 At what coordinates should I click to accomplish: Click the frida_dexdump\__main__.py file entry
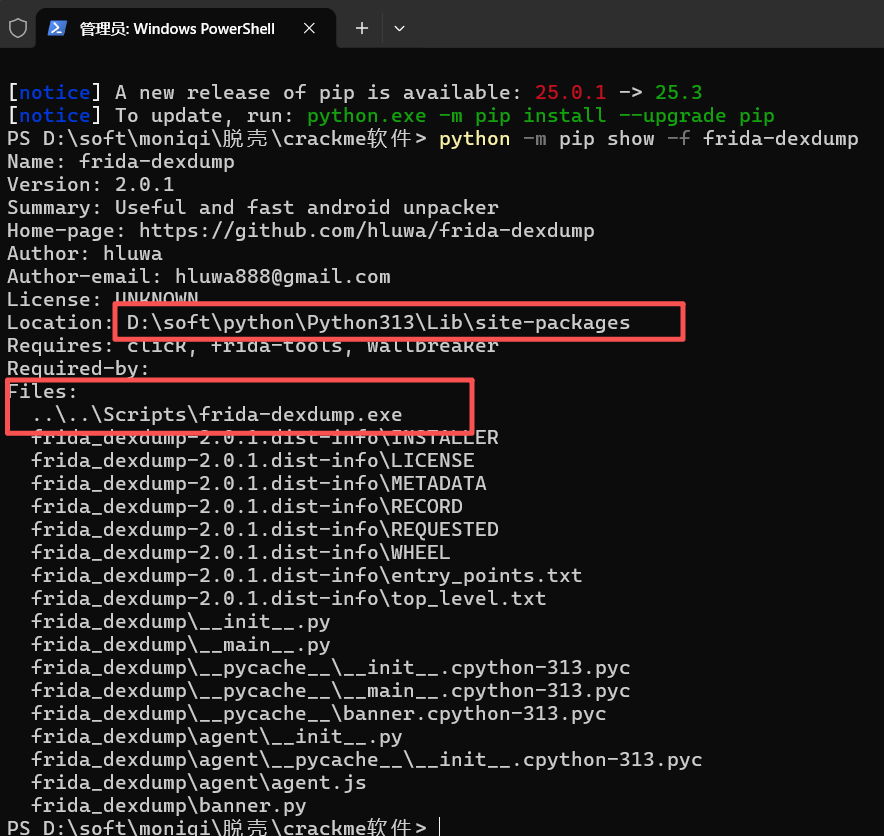(180, 645)
